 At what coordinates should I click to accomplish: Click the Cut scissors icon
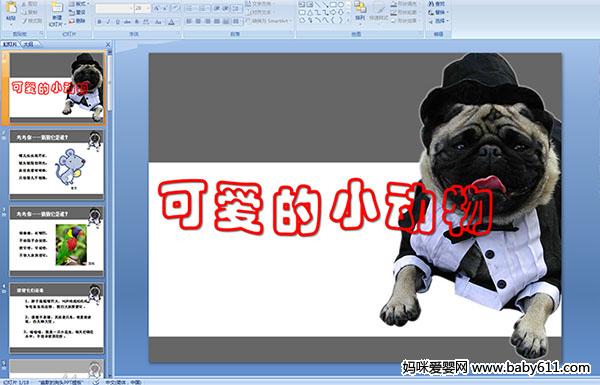(x=24, y=4)
